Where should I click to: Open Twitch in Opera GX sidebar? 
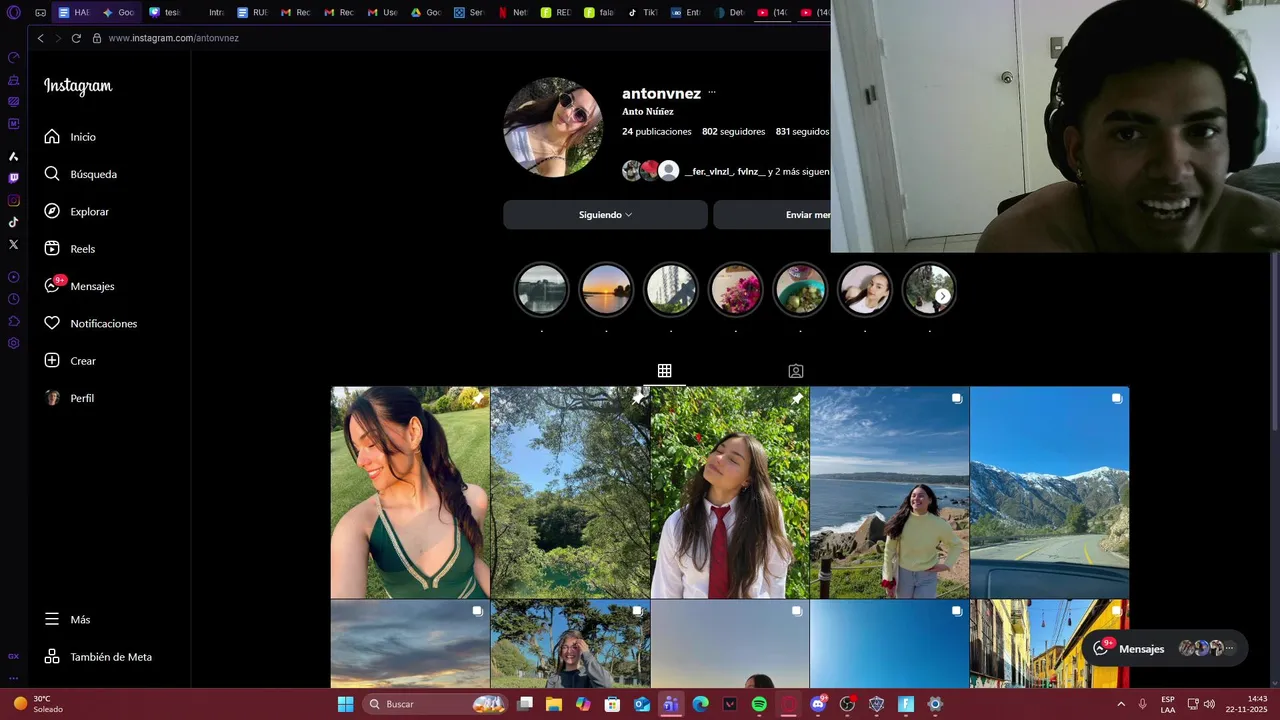tap(13, 178)
